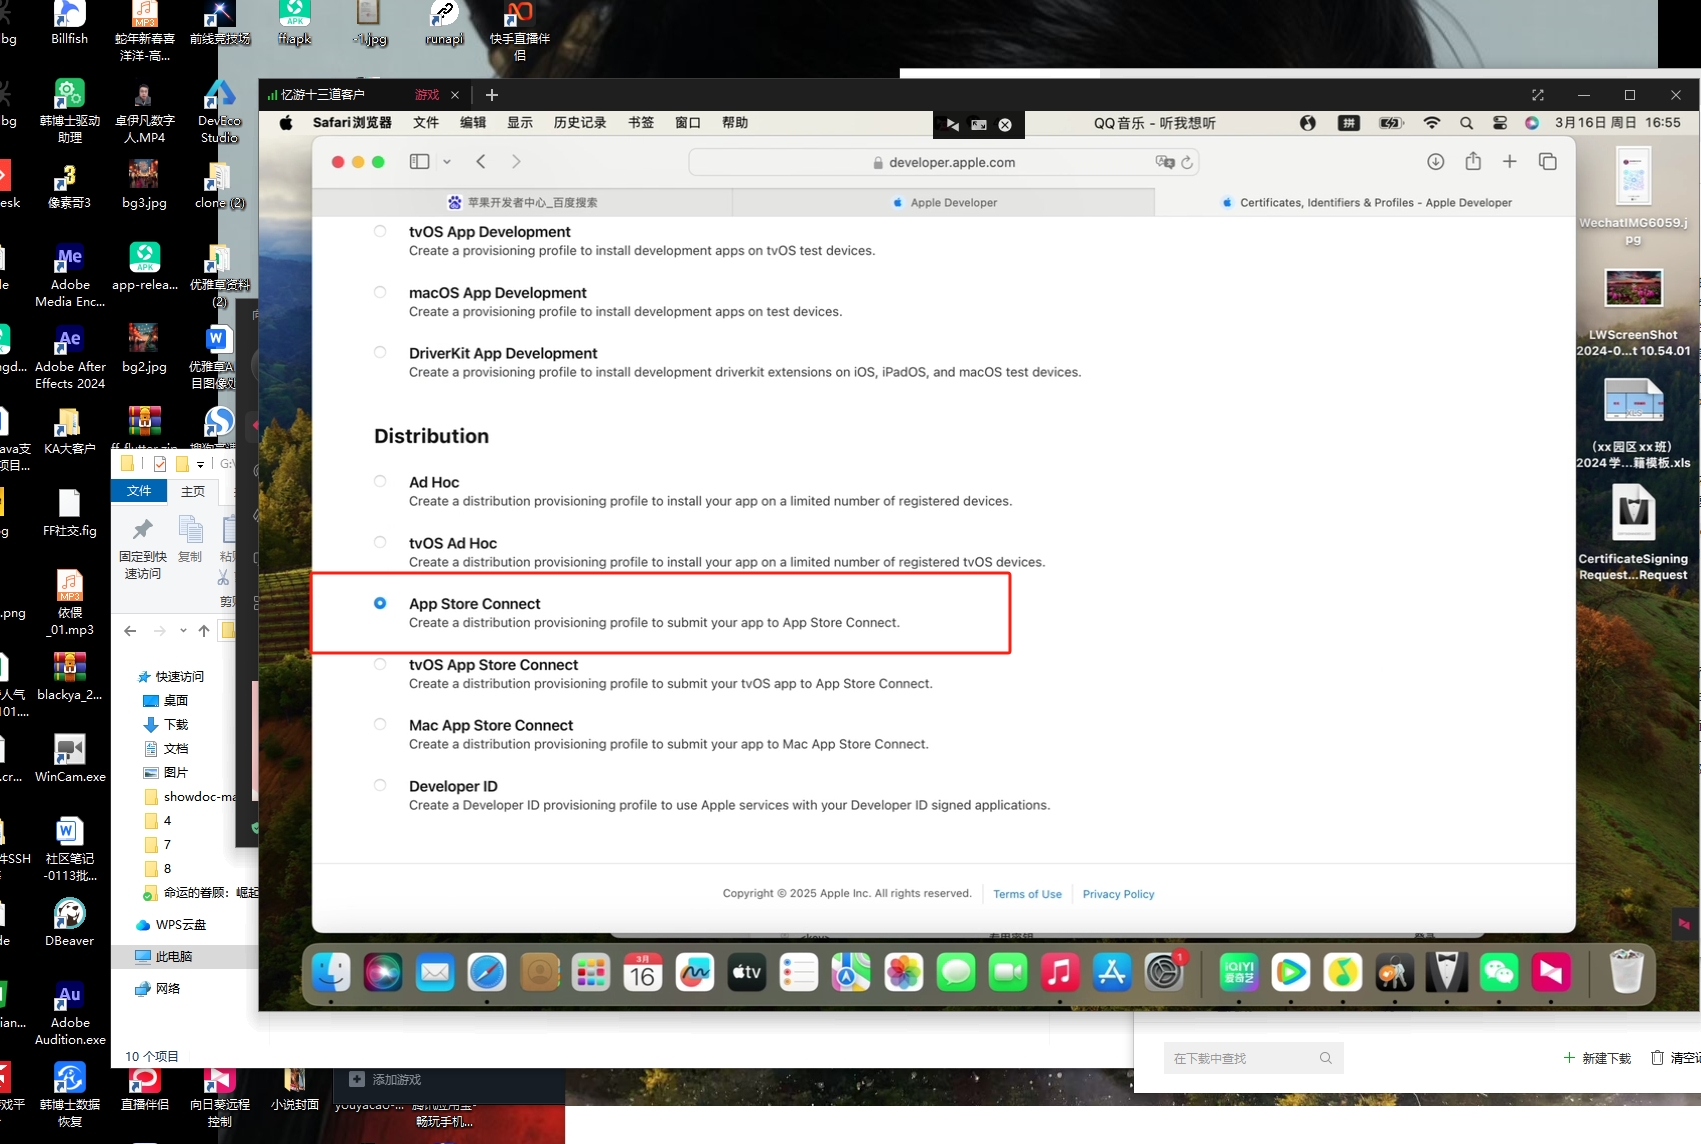Open the 历史记录 menu
Image resolution: width=1701 pixels, height=1144 pixels.
pyautogui.click(x=580, y=122)
